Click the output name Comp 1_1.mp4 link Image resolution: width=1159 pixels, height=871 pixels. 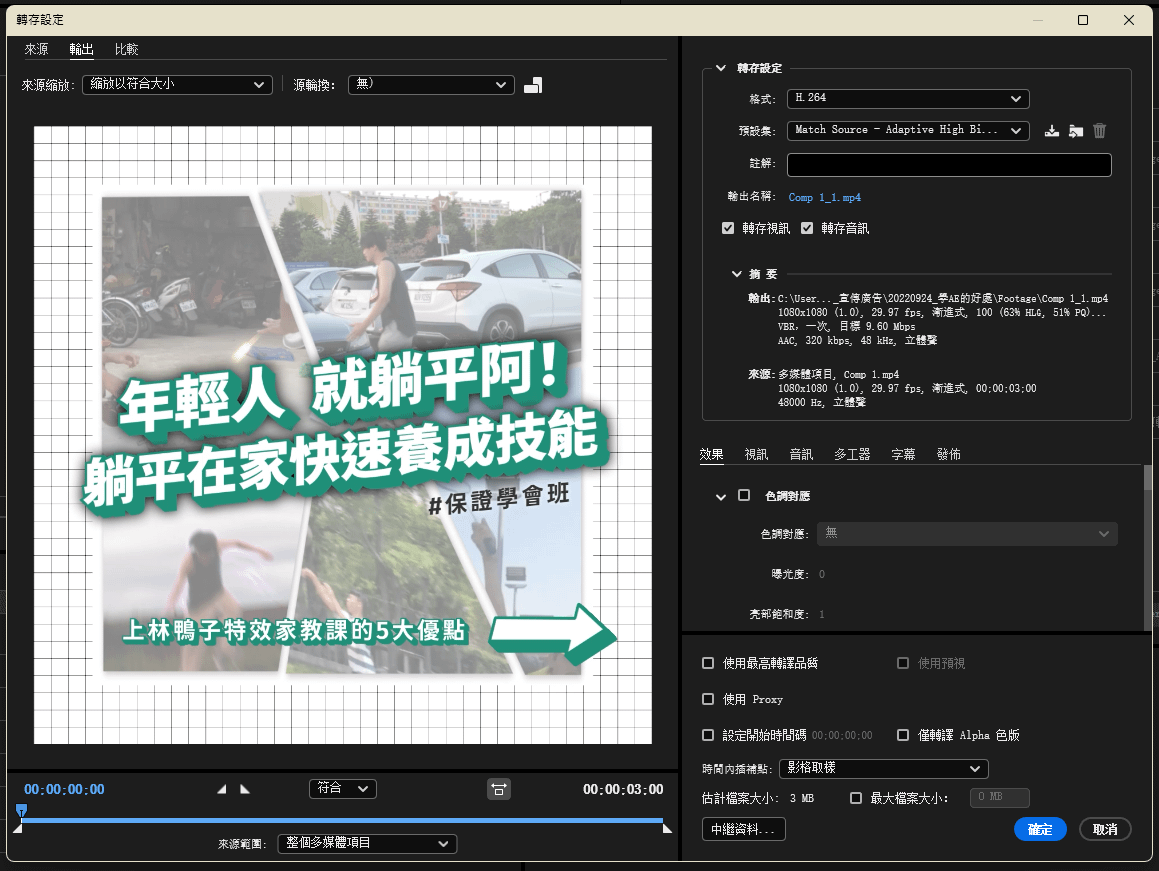pos(824,198)
